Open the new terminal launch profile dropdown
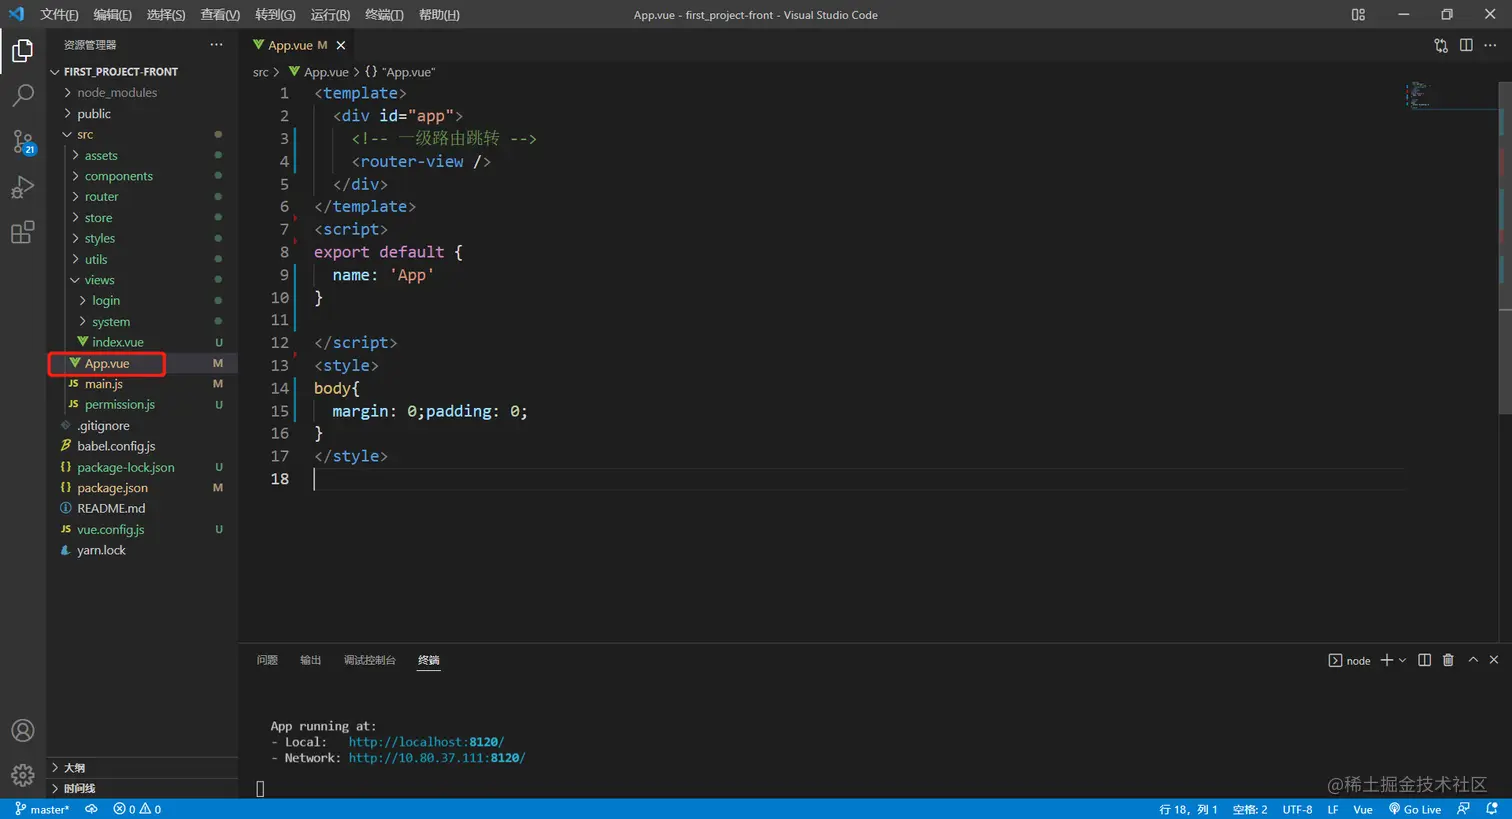The width and height of the screenshot is (1512, 819). (1402, 660)
